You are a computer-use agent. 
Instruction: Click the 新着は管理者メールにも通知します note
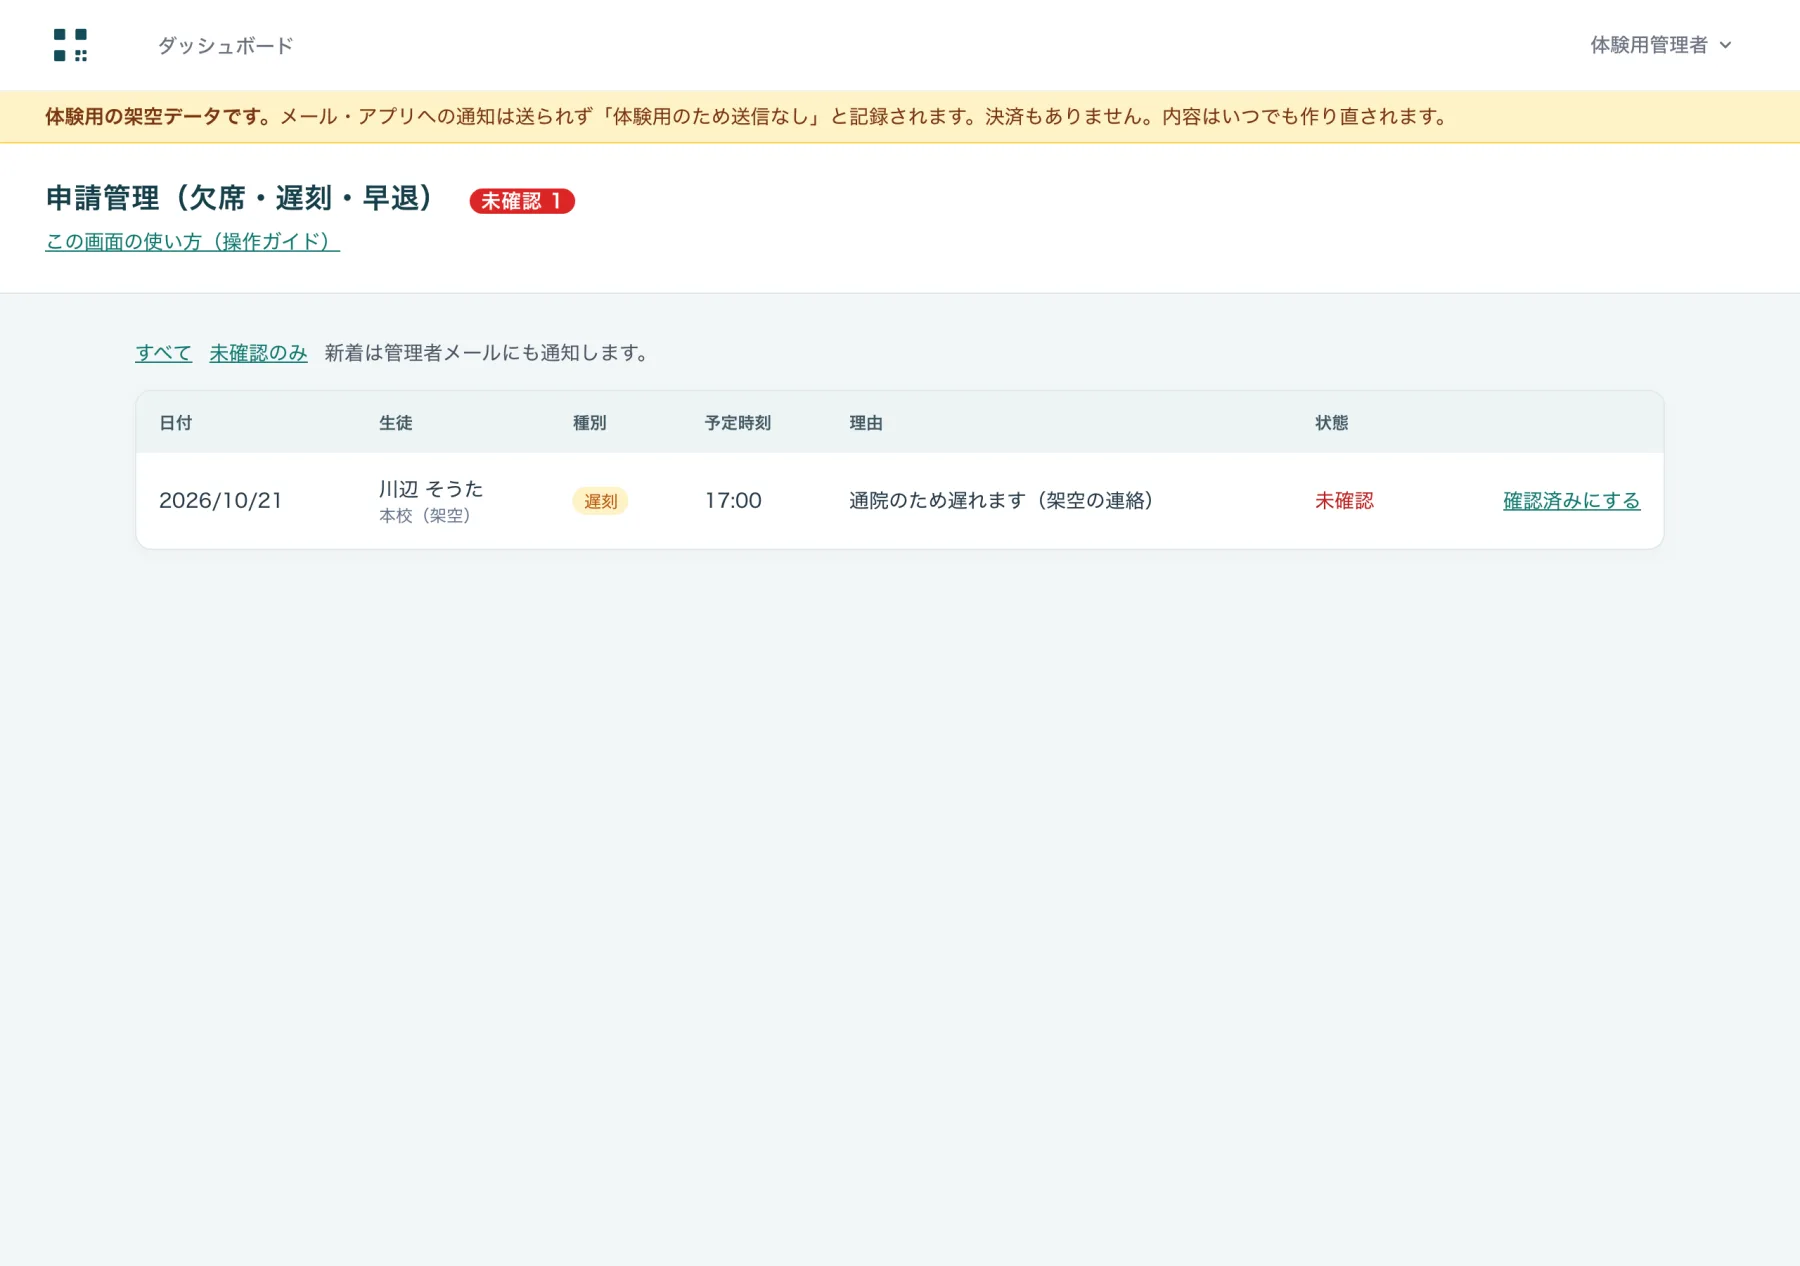tap(487, 353)
